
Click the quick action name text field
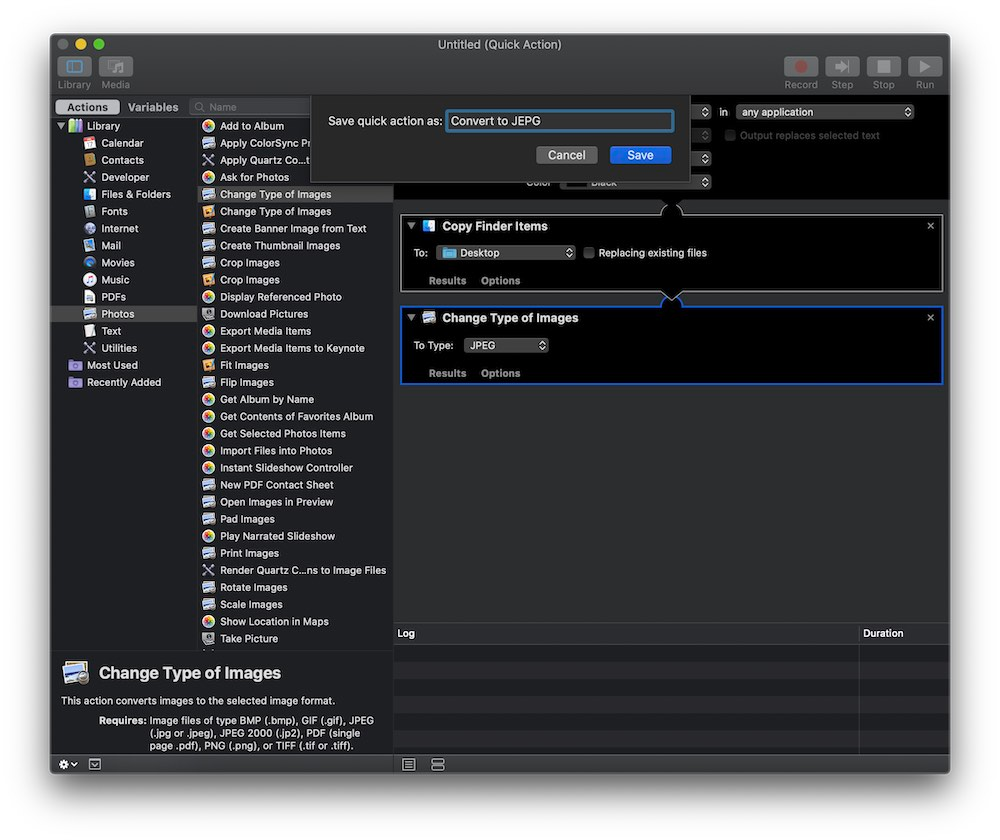[559, 121]
